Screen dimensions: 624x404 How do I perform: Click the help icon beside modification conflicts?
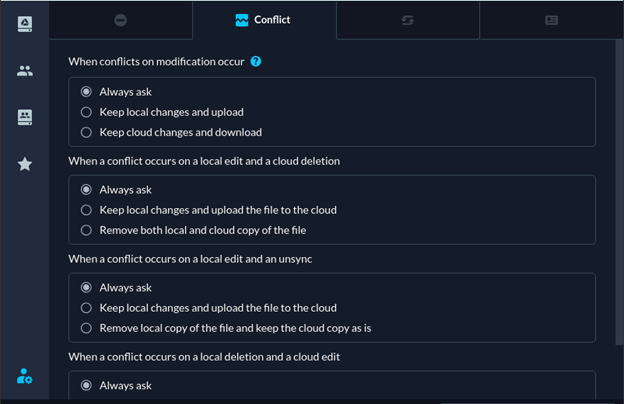click(x=255, y=61)
